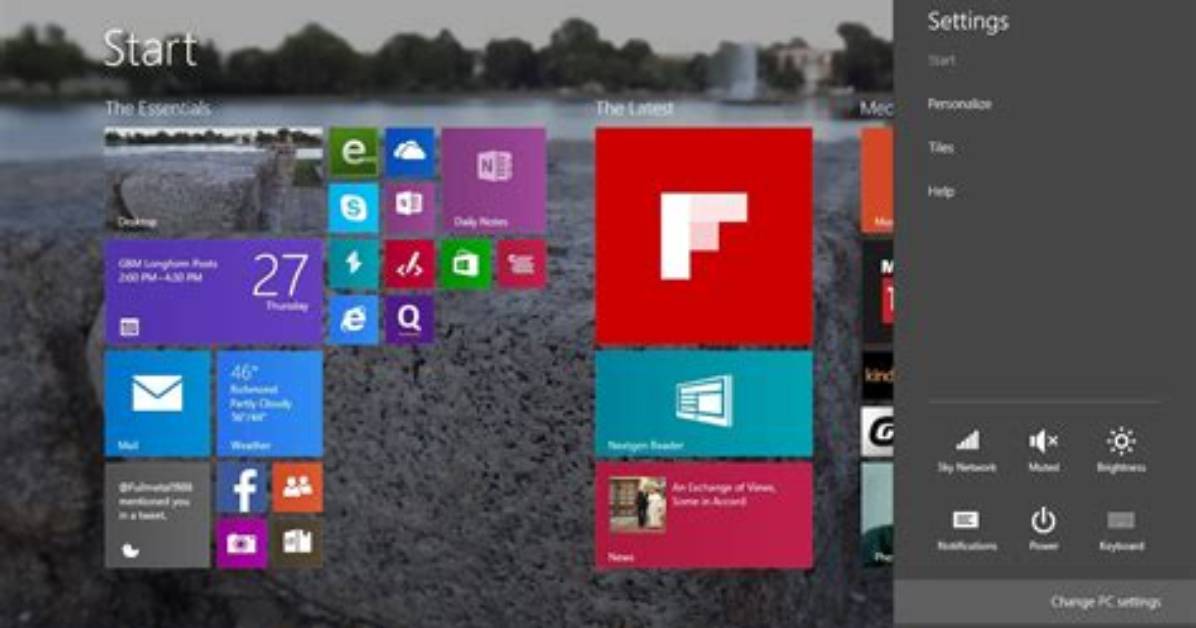This screenshot has height=628, width=1196.
Task: Launch the Nextgen Reader tile
Action: [703, 403]
